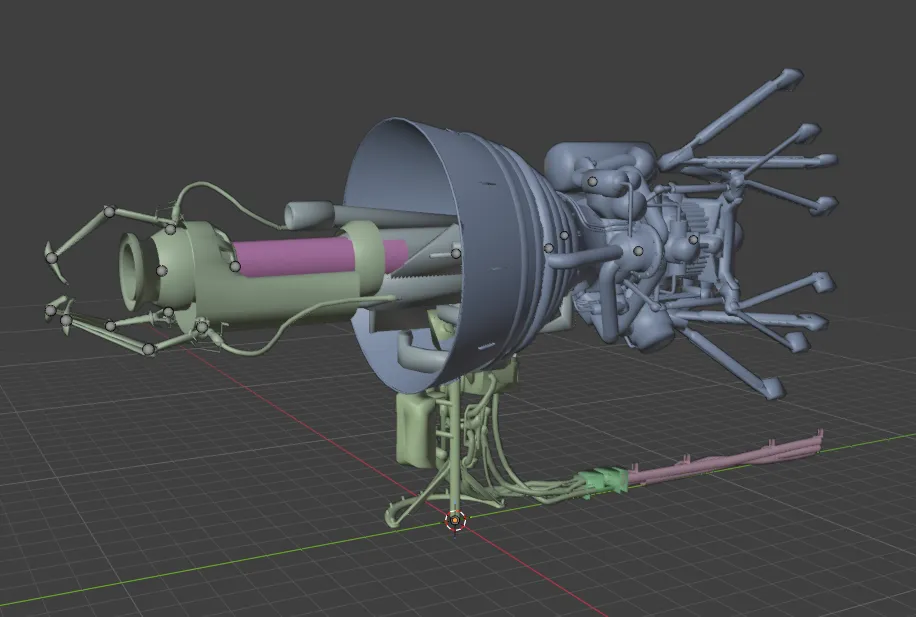This screenshot has height=617, width=916.
Task: Select the bright green connector block on the cables
Action: 606,480
